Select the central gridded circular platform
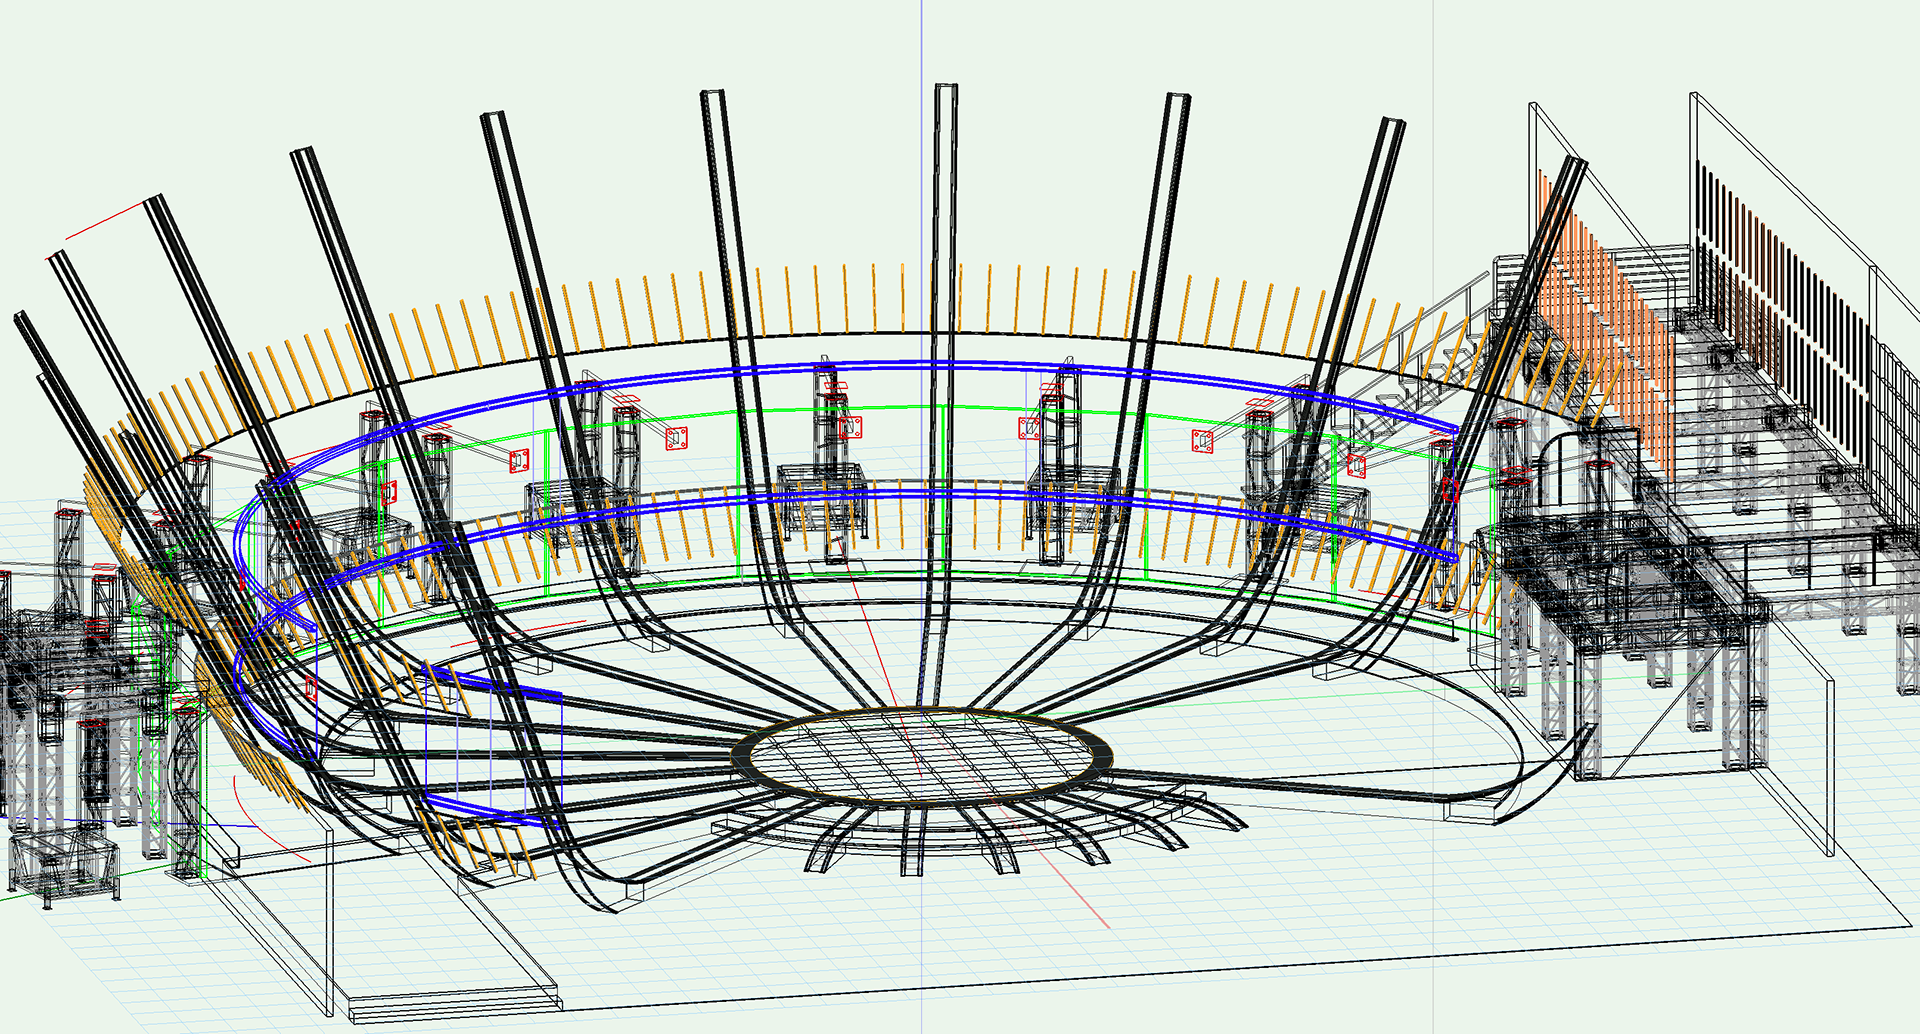 [922, 755]
